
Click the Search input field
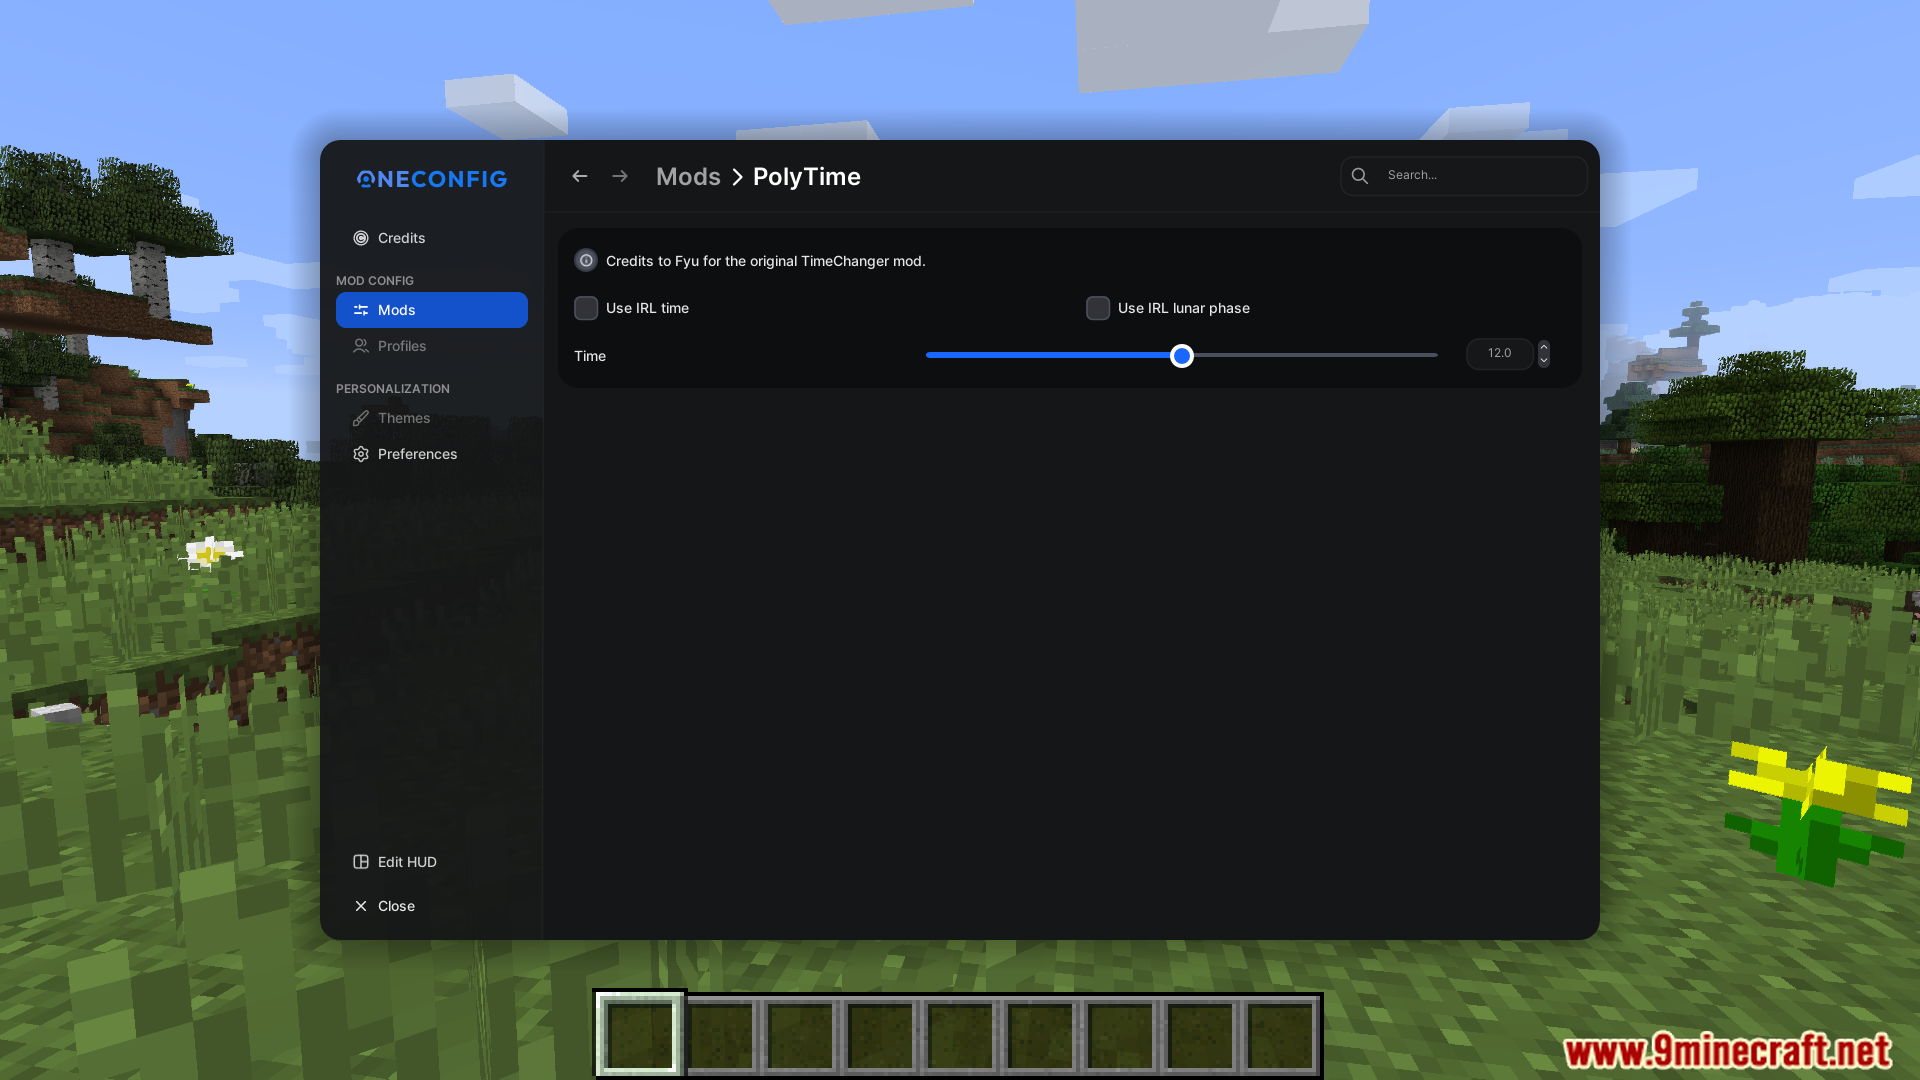coord(1464,176)
